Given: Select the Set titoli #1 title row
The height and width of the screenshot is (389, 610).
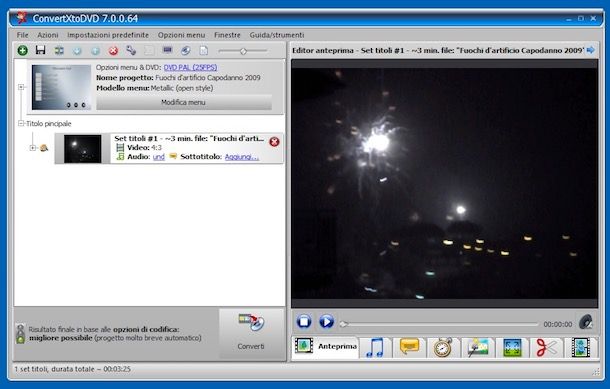Looking at the screenshot, I should point(169,148).
